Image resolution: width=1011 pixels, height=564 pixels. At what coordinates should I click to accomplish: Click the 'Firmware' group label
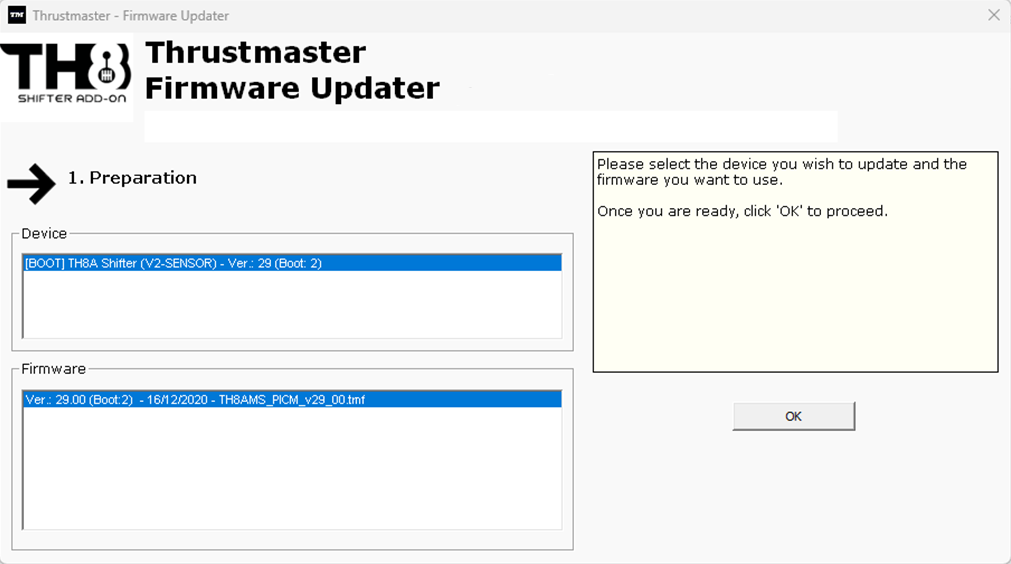(54, 369)
